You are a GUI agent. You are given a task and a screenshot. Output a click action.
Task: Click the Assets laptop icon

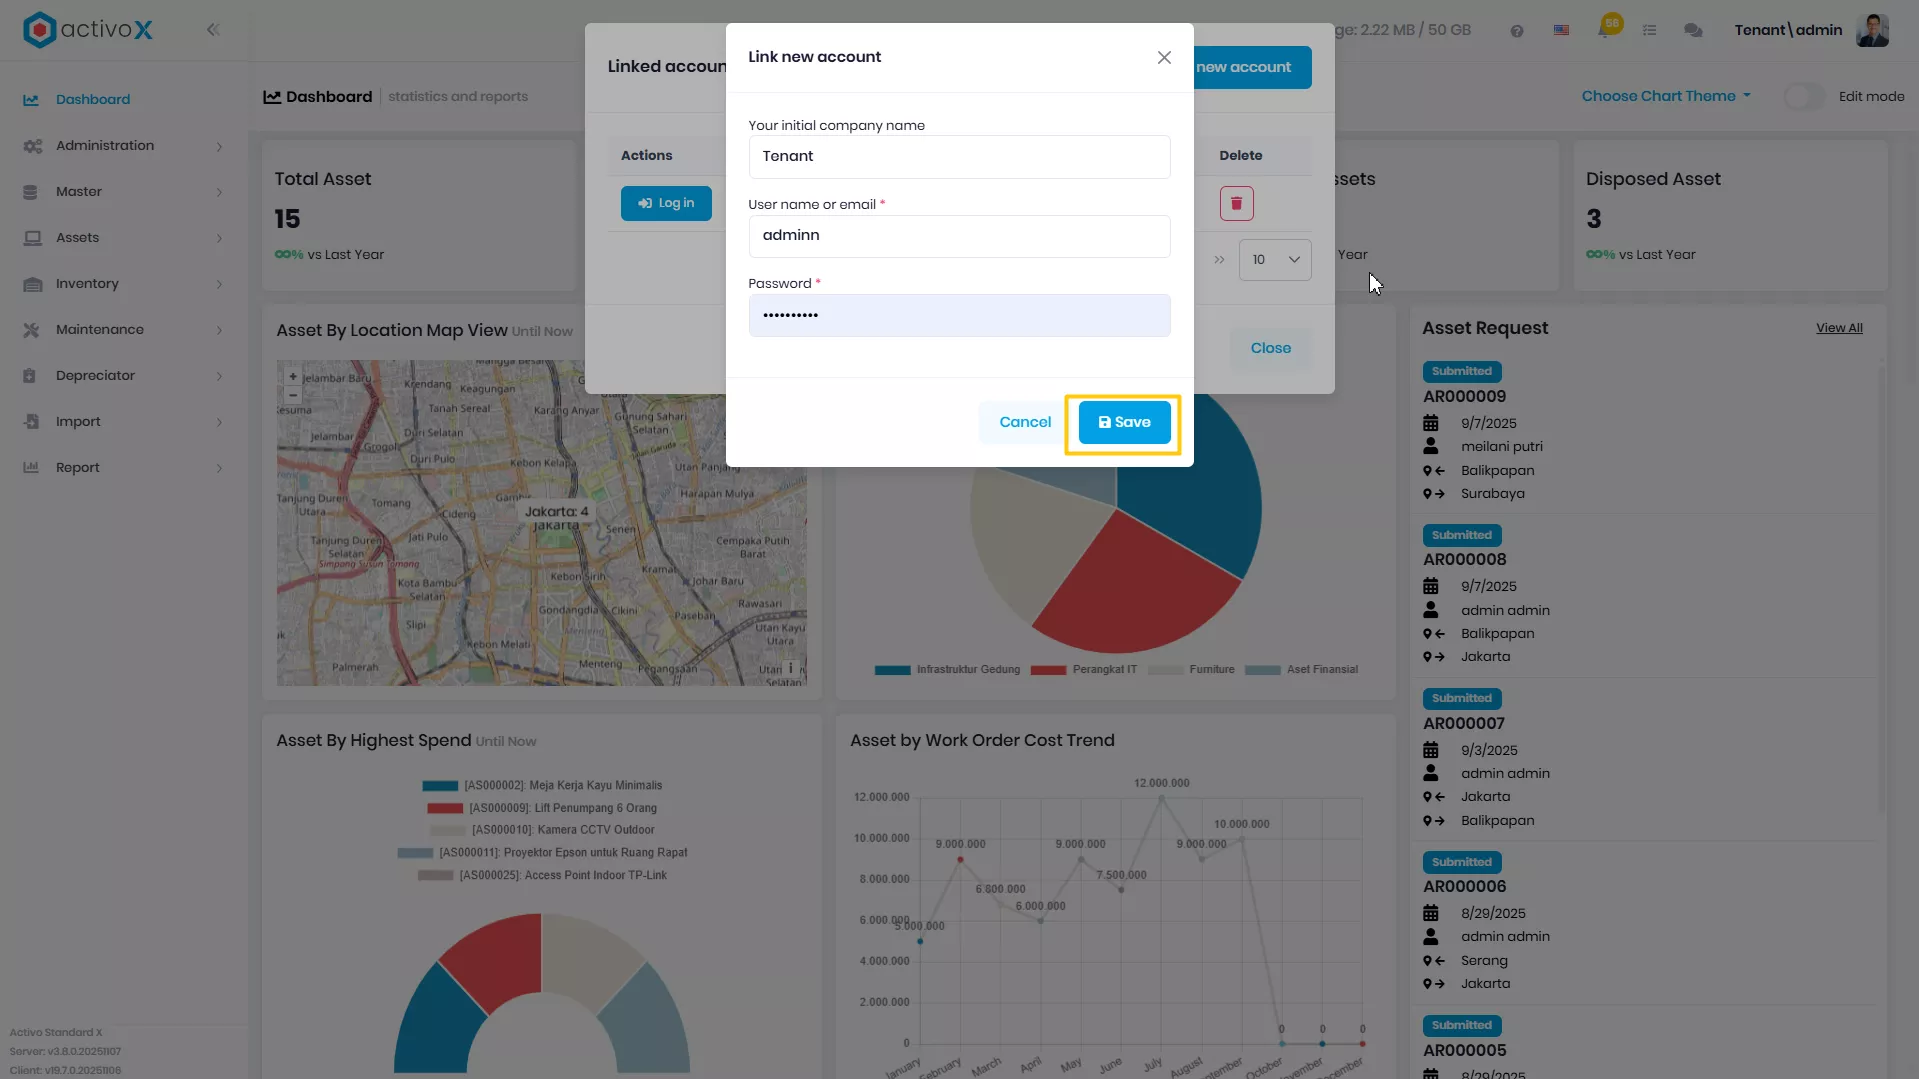(x=32, y=238)
